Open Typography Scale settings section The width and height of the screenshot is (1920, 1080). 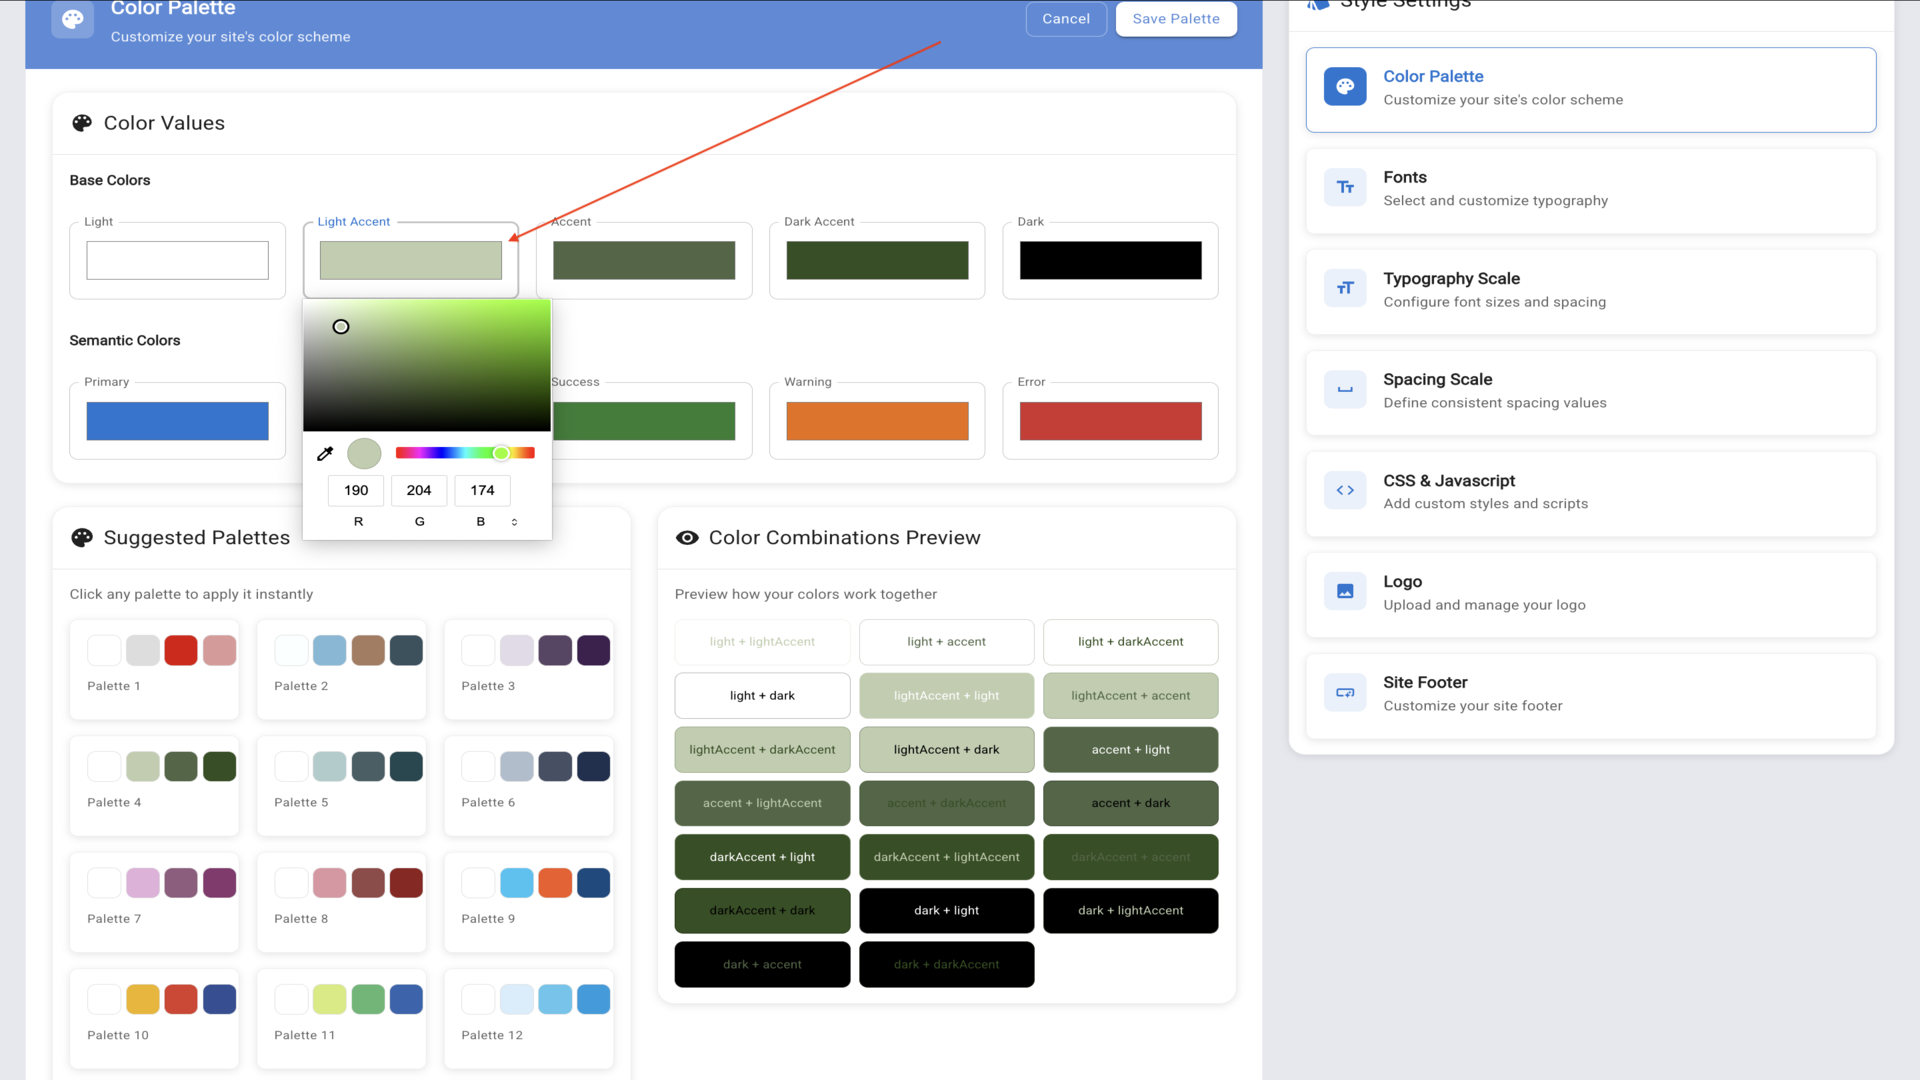[1590, 290]
